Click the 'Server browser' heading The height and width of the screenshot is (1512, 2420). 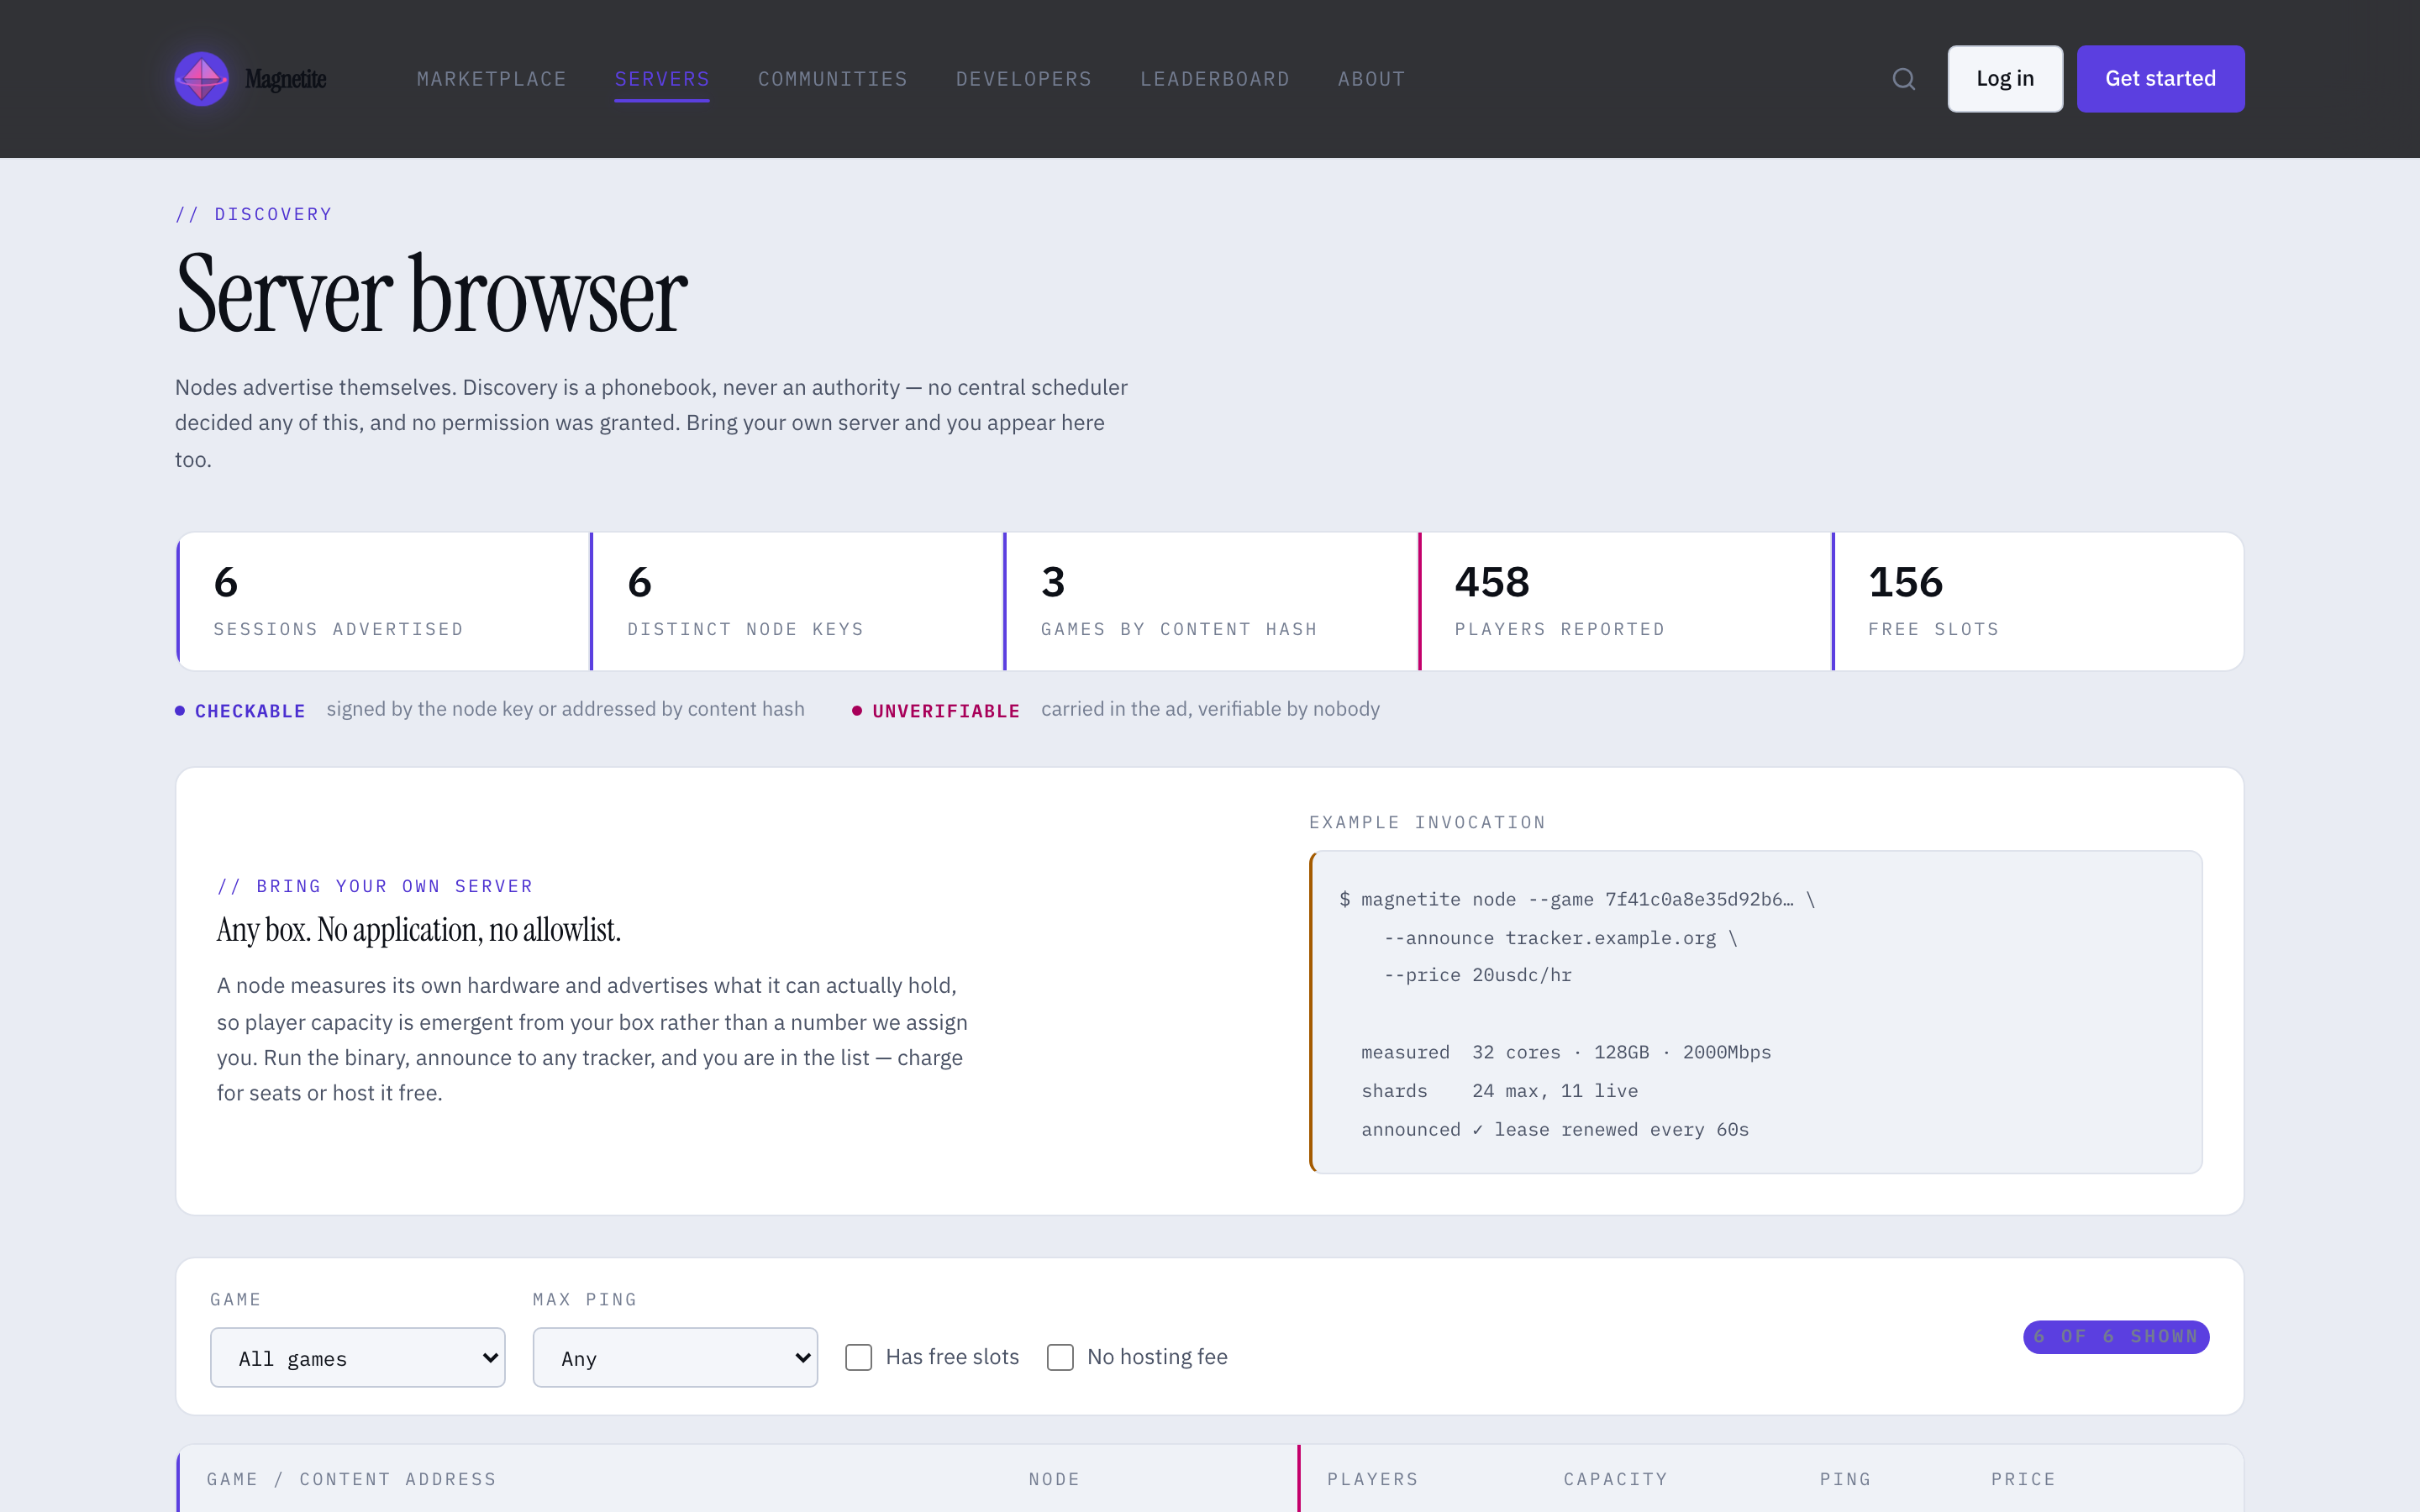431,293
